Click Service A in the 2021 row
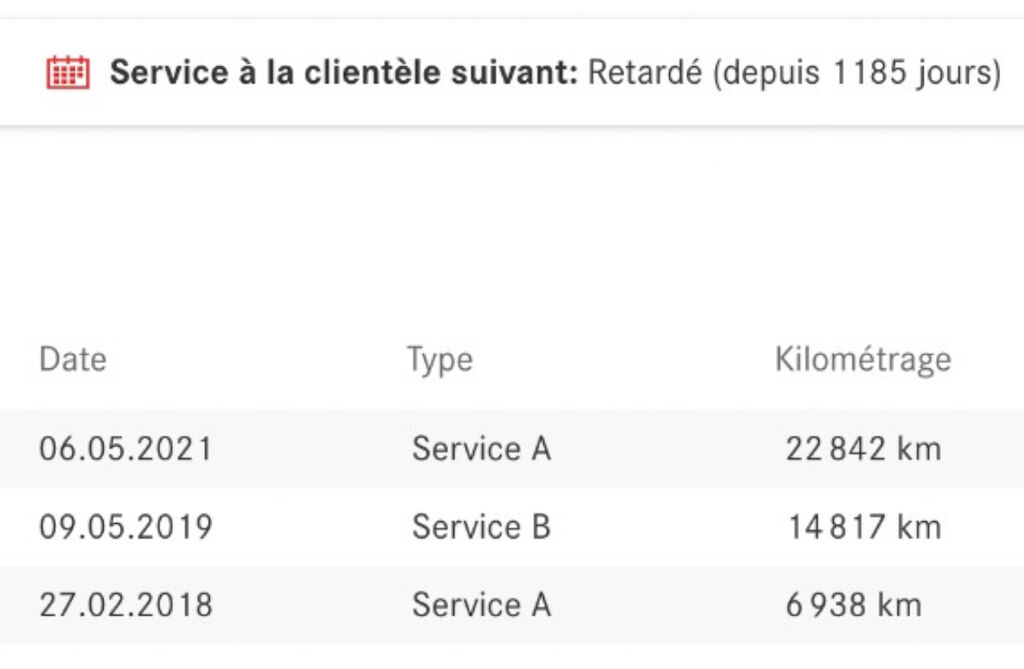 coord(481,449)
